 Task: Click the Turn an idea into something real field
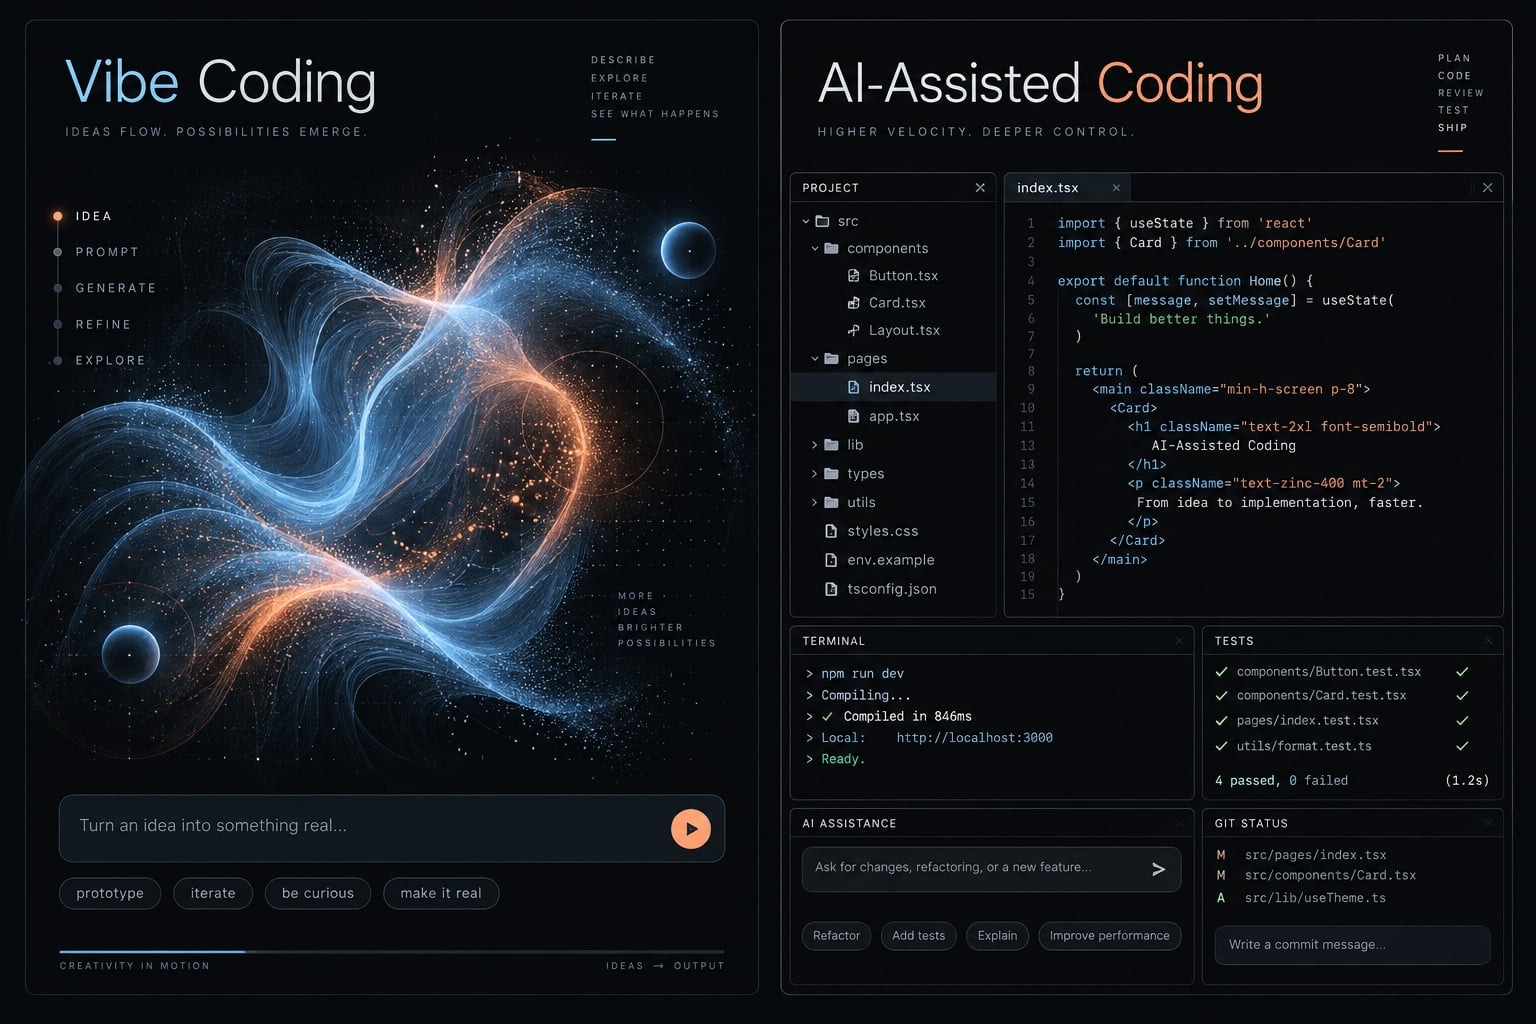click(392, 828)
